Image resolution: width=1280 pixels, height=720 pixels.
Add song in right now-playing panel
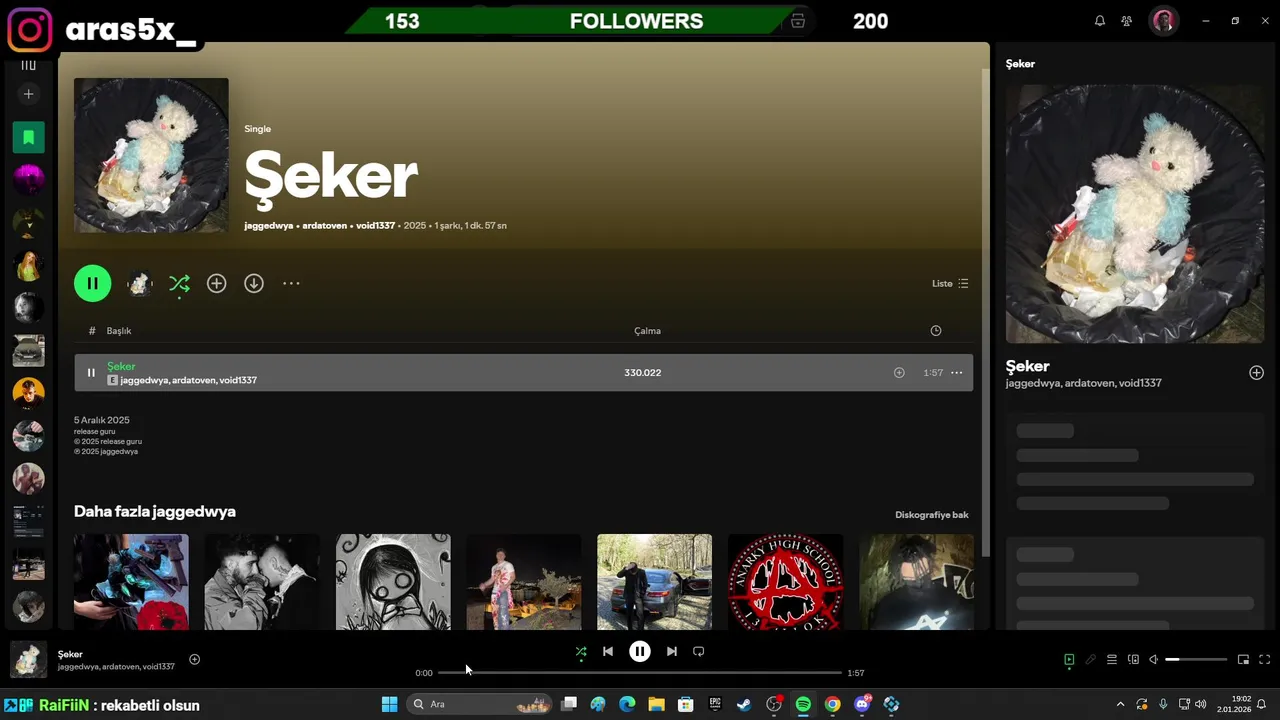pyautogui.click(x=1256, y=373)
